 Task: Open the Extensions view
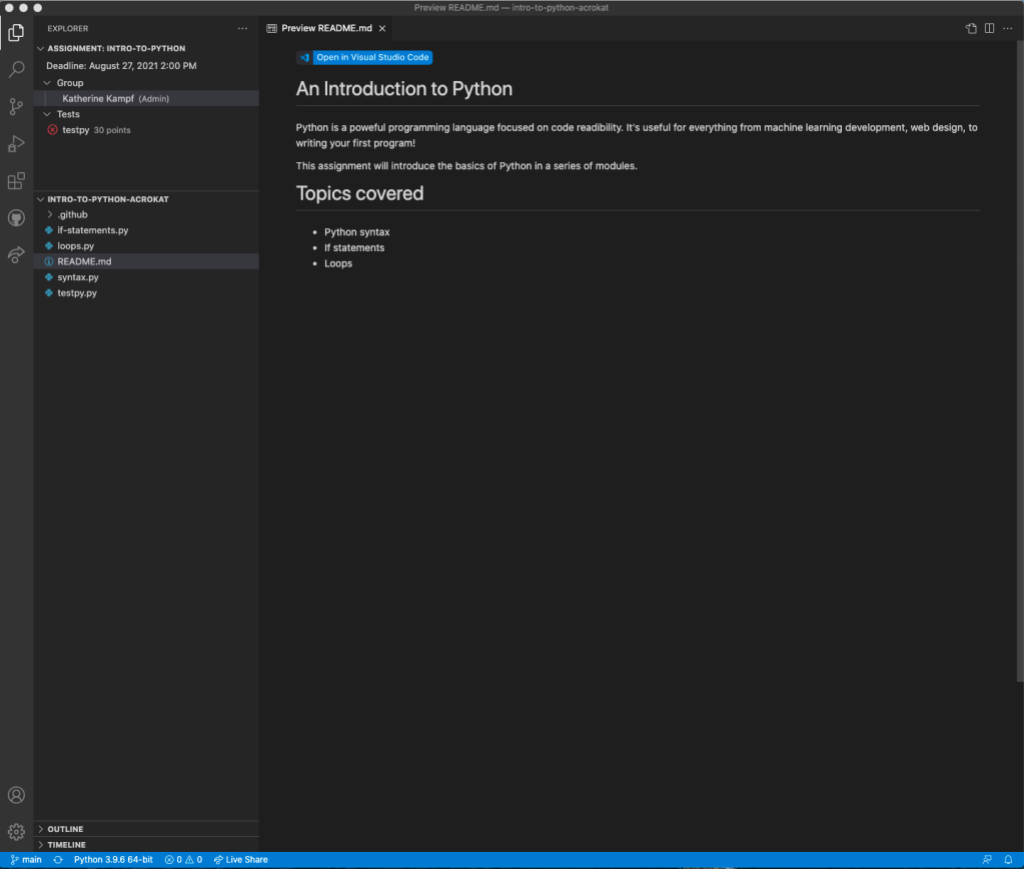pyautogui.click(x=15, y=180)
